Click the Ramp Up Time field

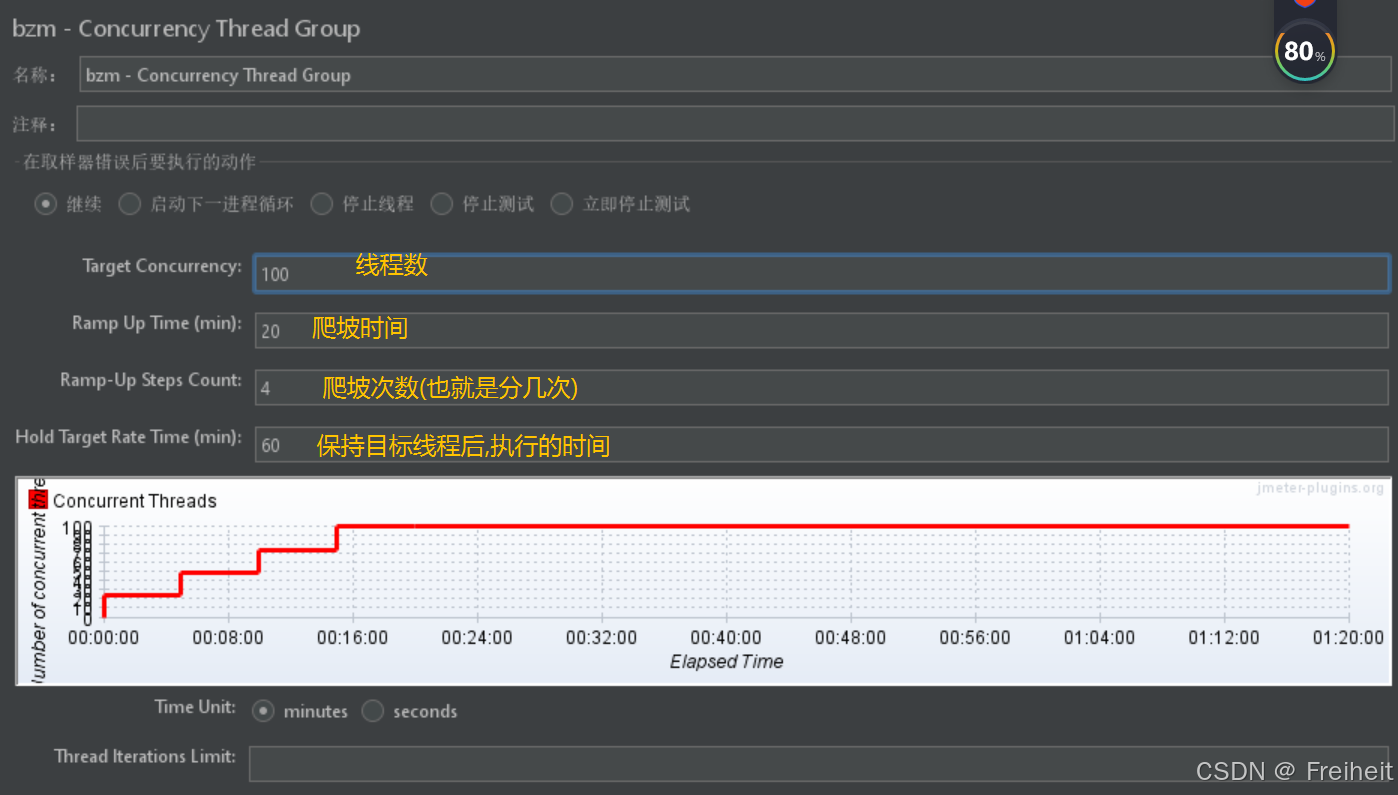click(821, 330)
